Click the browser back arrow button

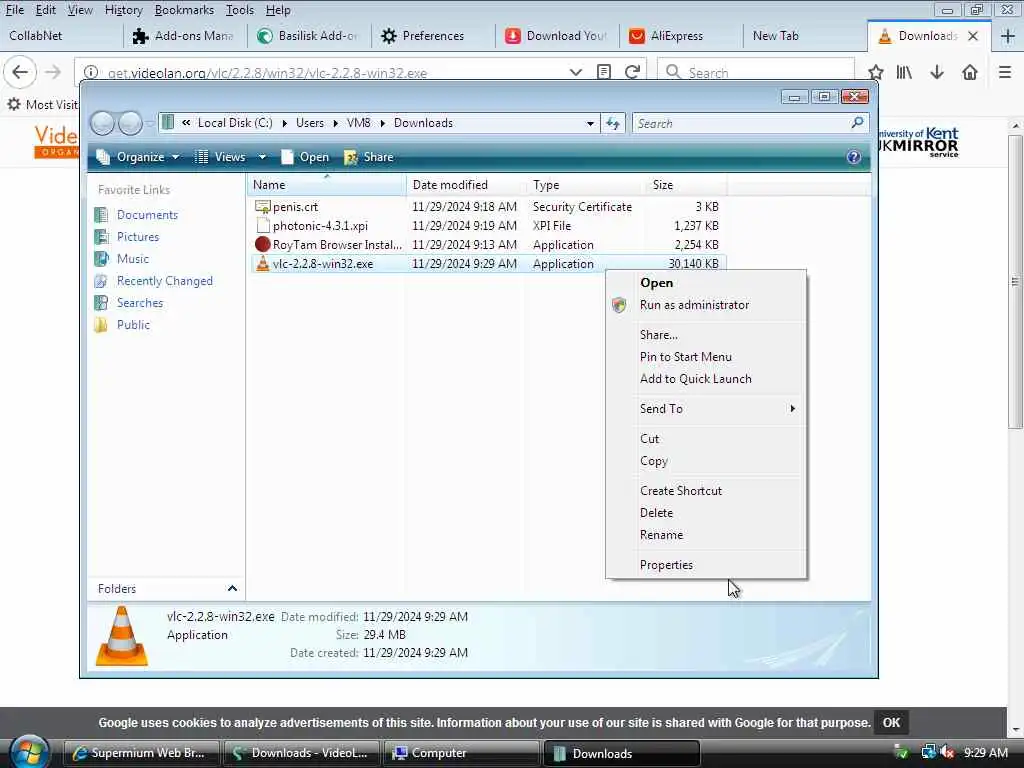click(x=20, y=72)
